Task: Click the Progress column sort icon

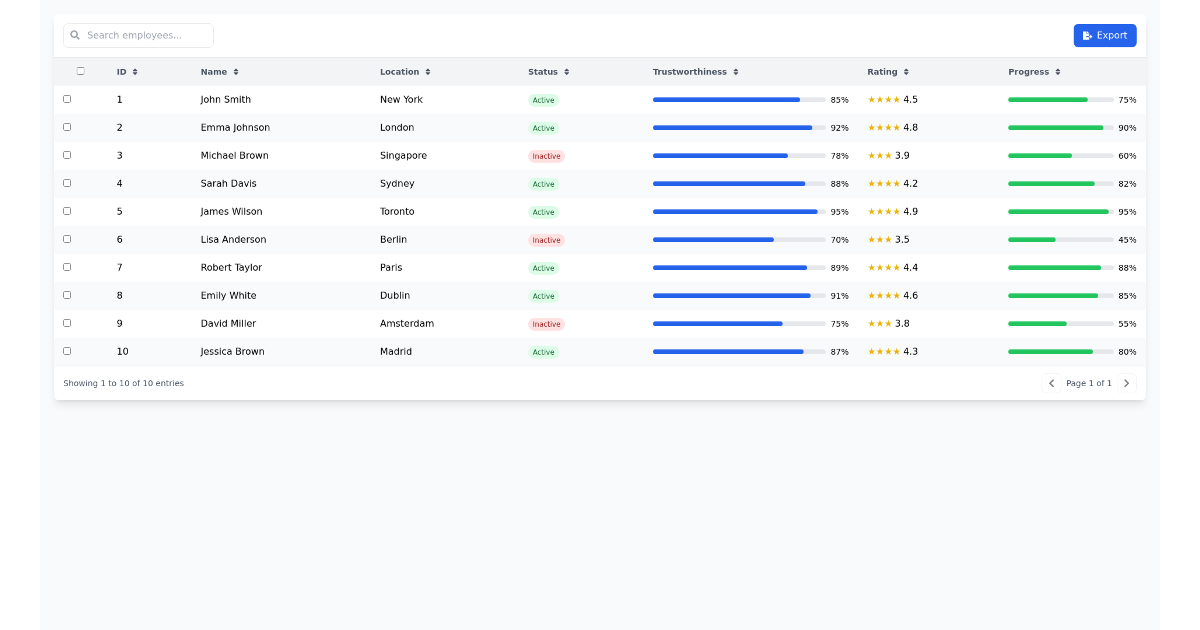Action: pos(1058,72)
